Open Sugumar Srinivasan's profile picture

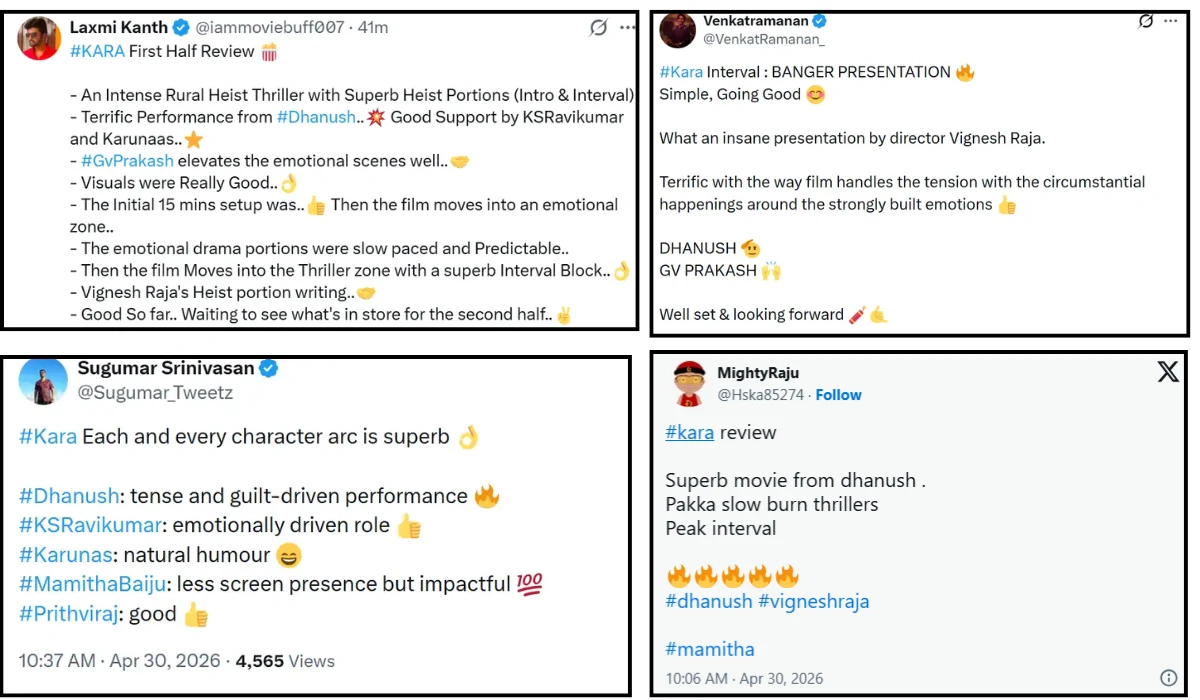click(x=43, y=381)
